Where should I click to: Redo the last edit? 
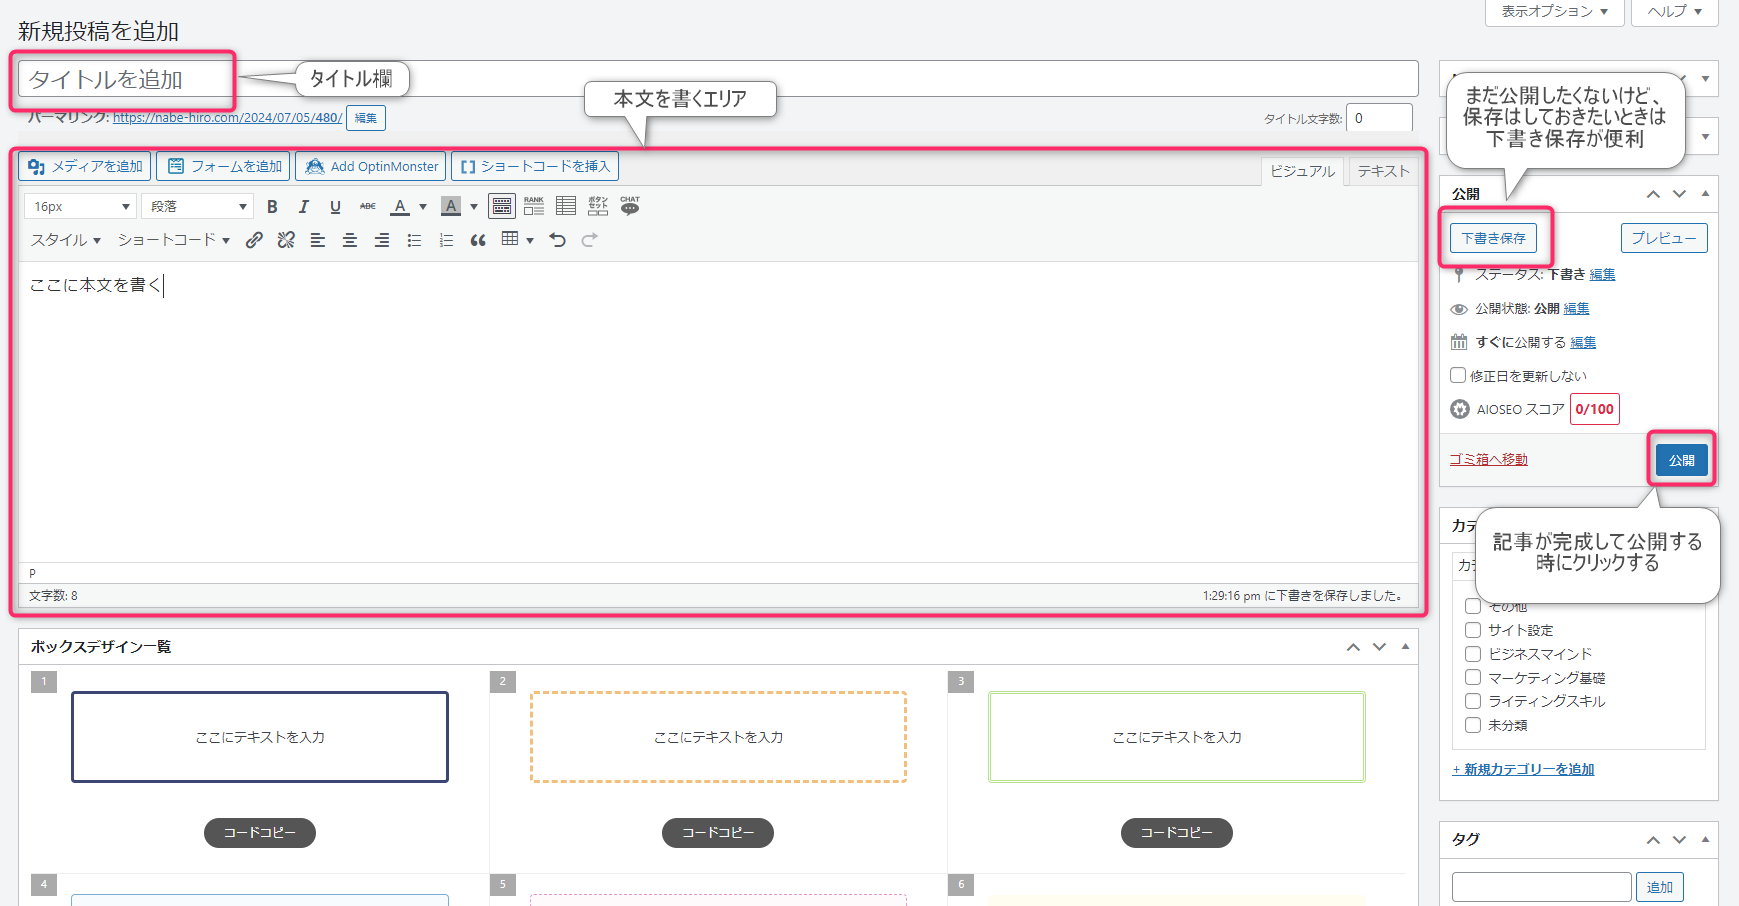590,240
